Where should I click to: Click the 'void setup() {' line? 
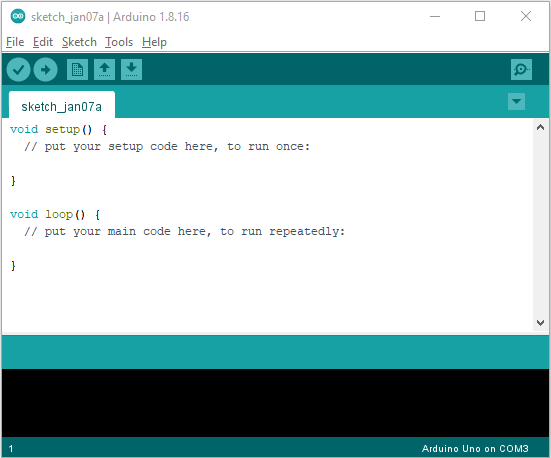tap(58, 130)
